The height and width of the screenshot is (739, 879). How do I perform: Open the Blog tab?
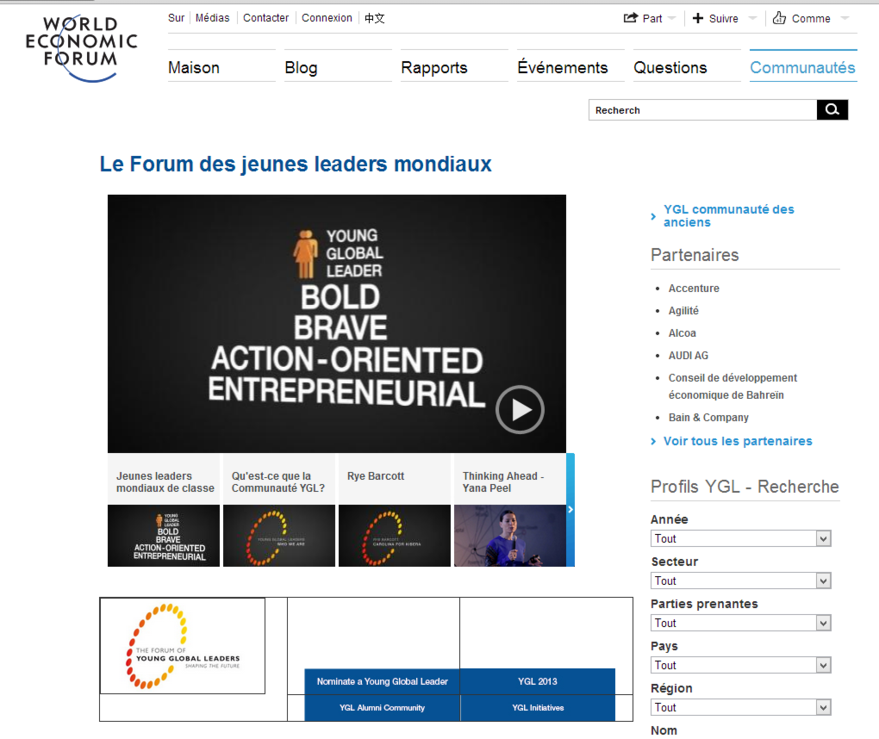click(301, 67)
